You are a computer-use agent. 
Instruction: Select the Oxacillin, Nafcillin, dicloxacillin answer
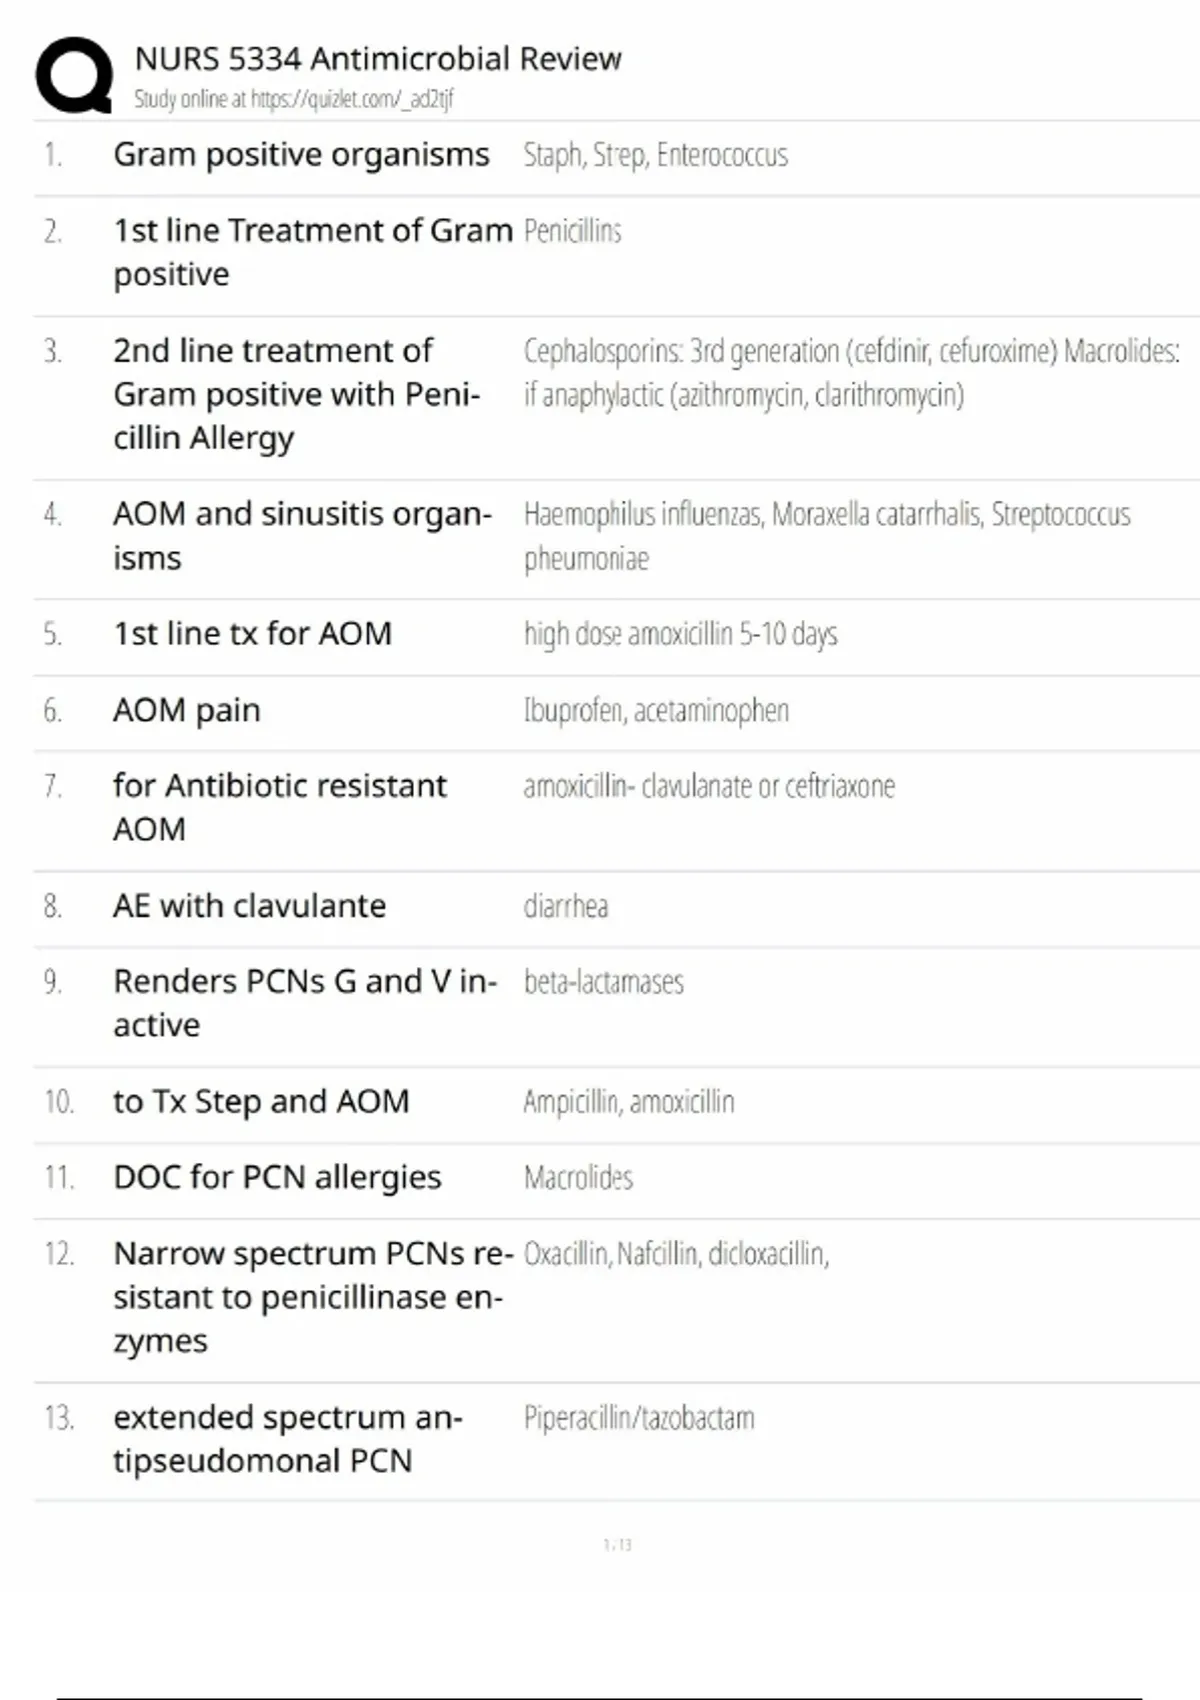pyautogui.click(x=676, y=1254)
